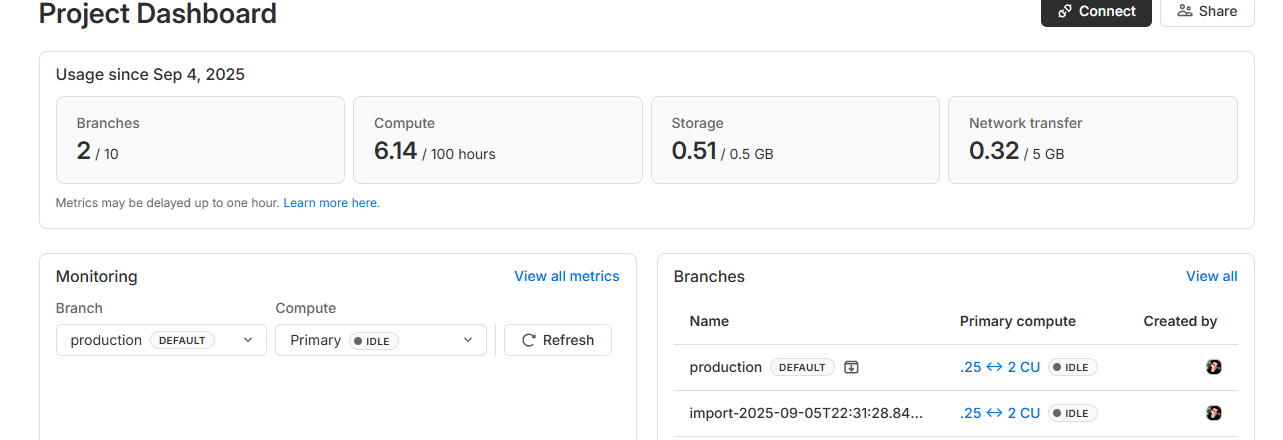Screen dimensions: 1283x440
Task: Open the import-2025-09-05 branch
Action: 805,413
